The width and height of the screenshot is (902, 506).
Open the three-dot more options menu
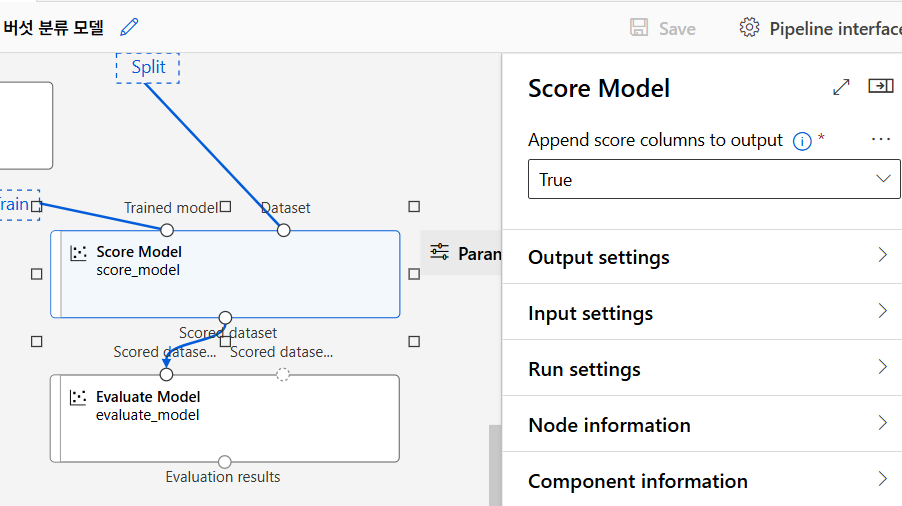(x=881, y=140)
